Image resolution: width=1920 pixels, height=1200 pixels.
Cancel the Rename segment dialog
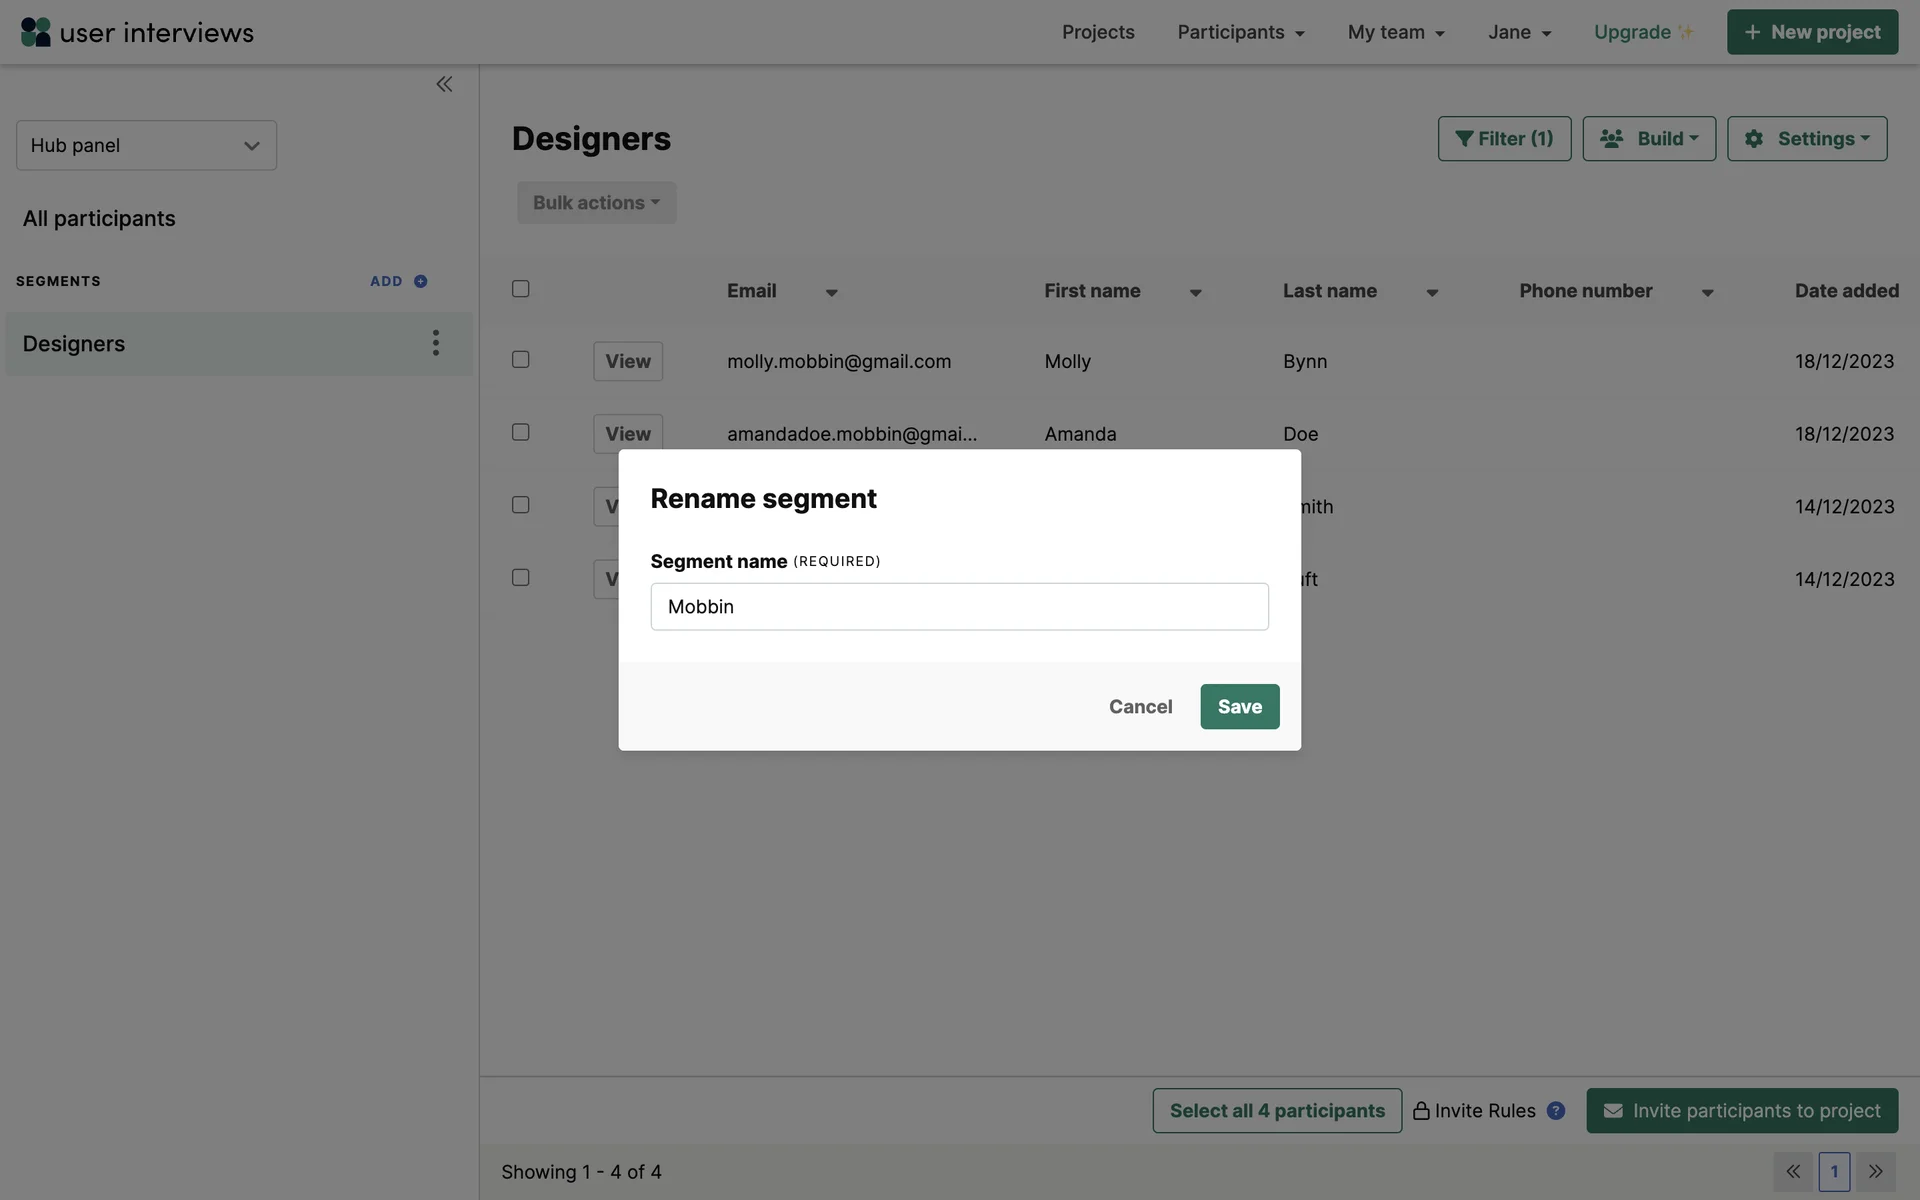pyautogui.click(x=1140, y=706)
